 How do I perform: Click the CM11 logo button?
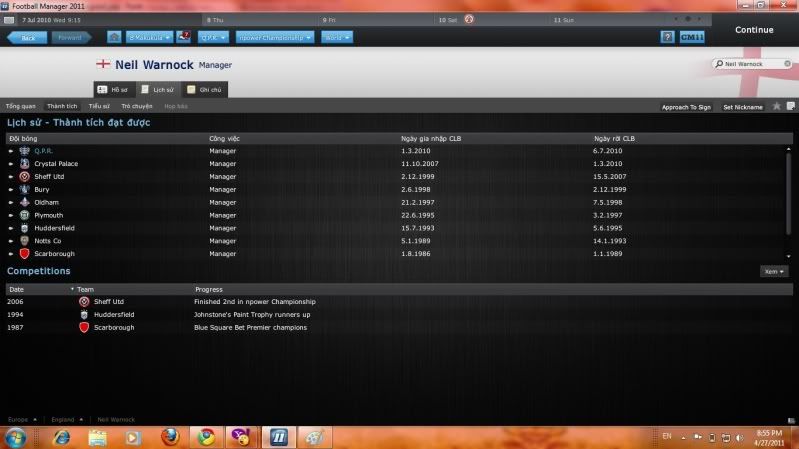coord(692,37)
